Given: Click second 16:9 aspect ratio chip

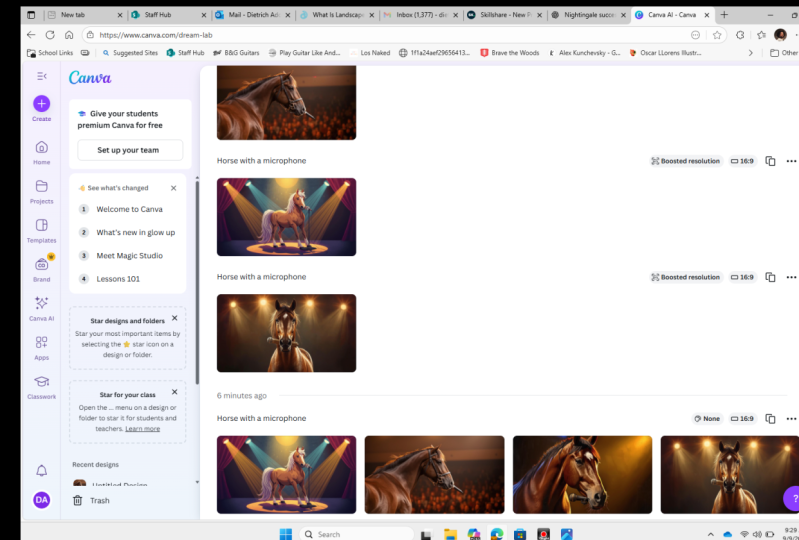Looking at the screenshot, I should point(742,277).
